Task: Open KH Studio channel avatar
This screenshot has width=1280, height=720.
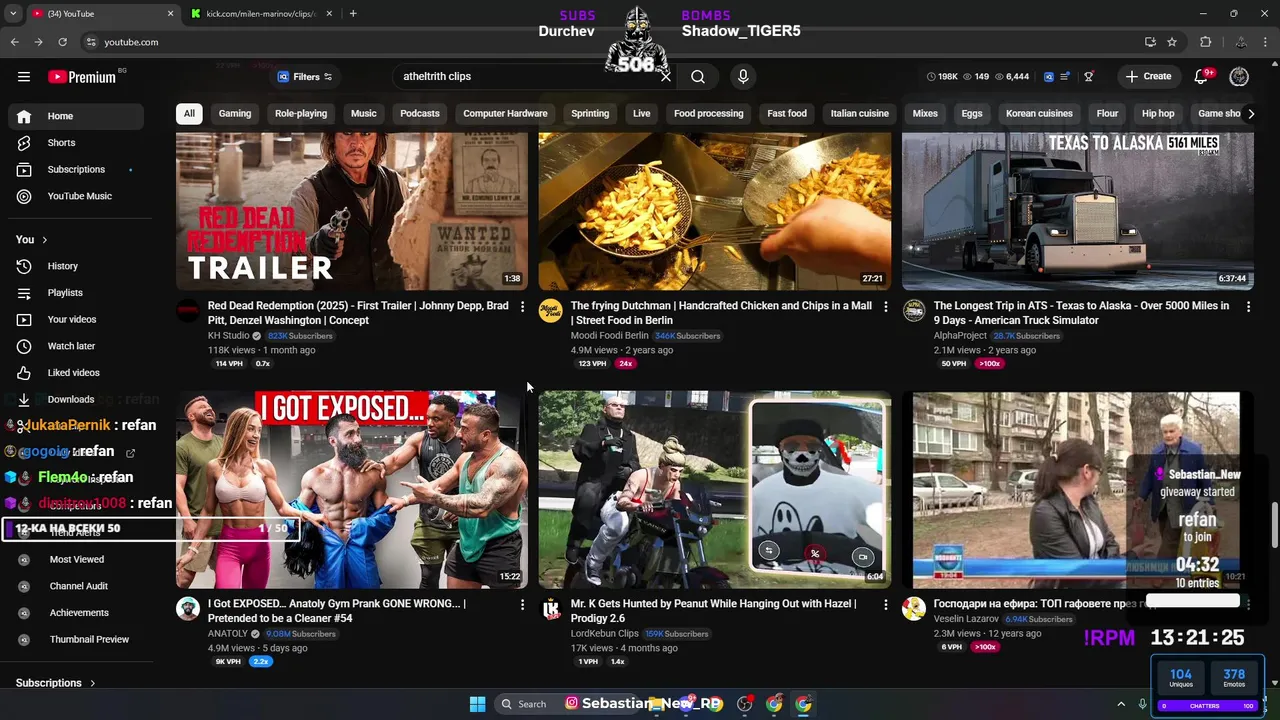Action: [188, 311]
